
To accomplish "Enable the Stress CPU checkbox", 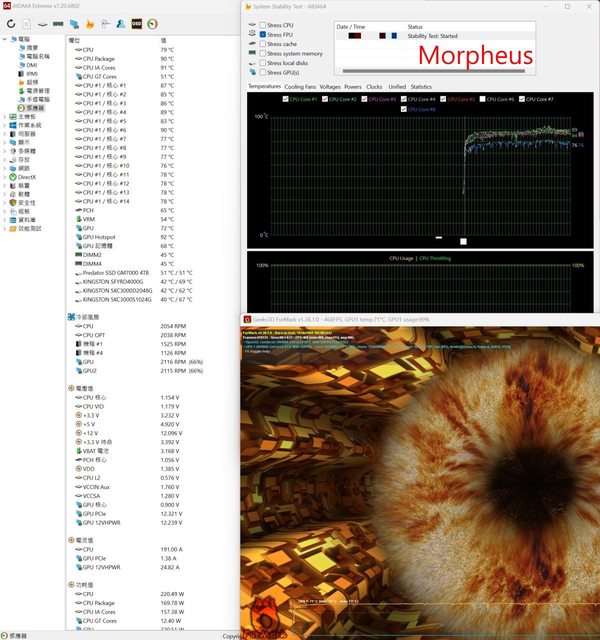I will pos(263,24).
